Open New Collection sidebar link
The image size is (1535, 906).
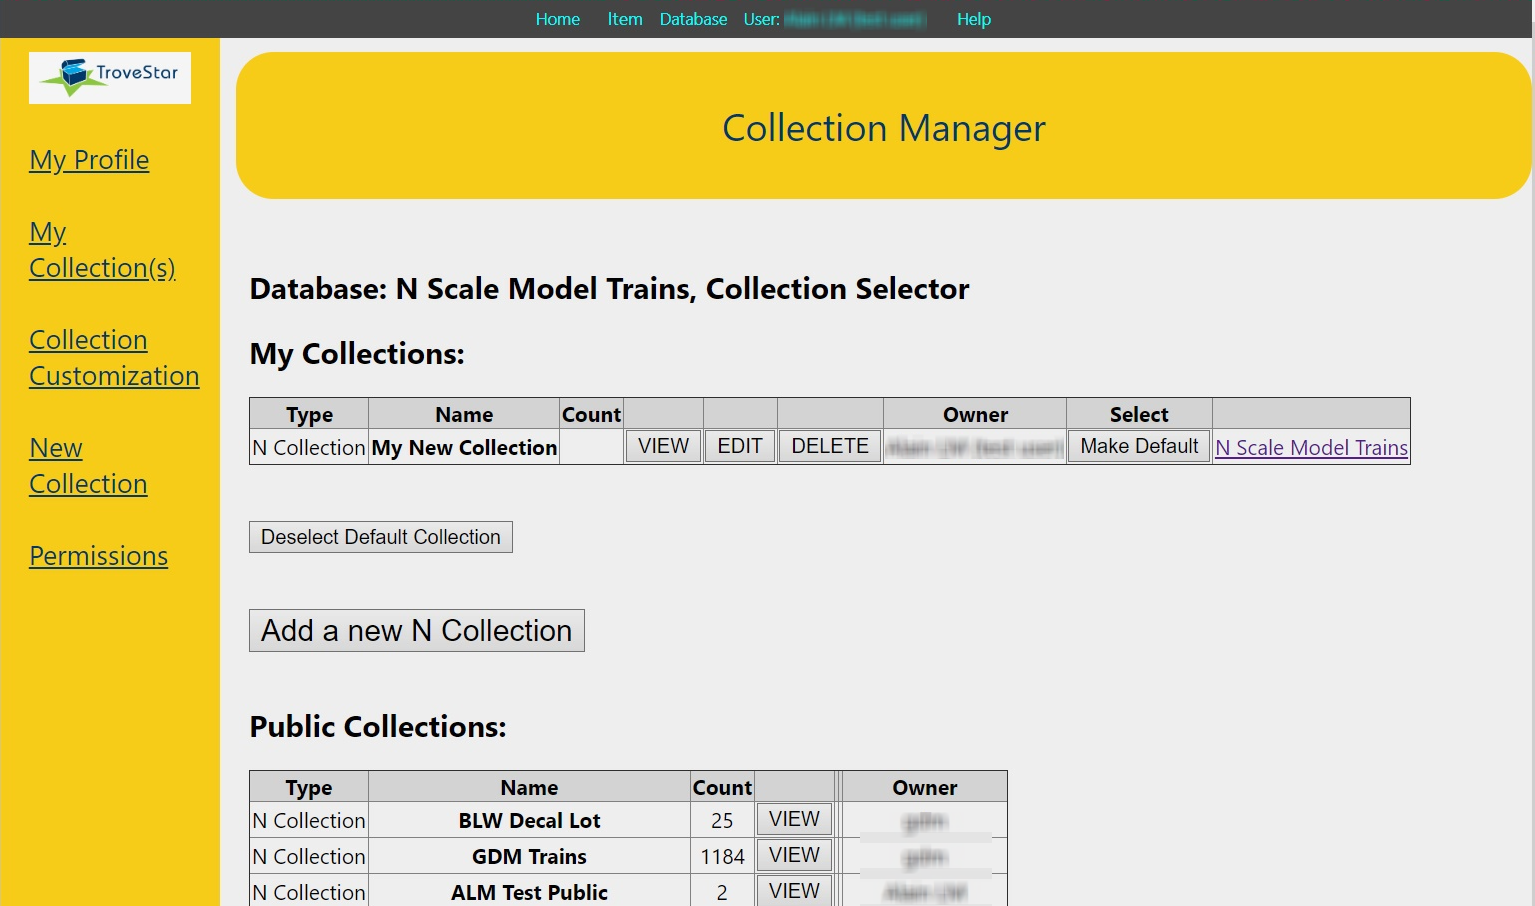(x=88, y=466)
